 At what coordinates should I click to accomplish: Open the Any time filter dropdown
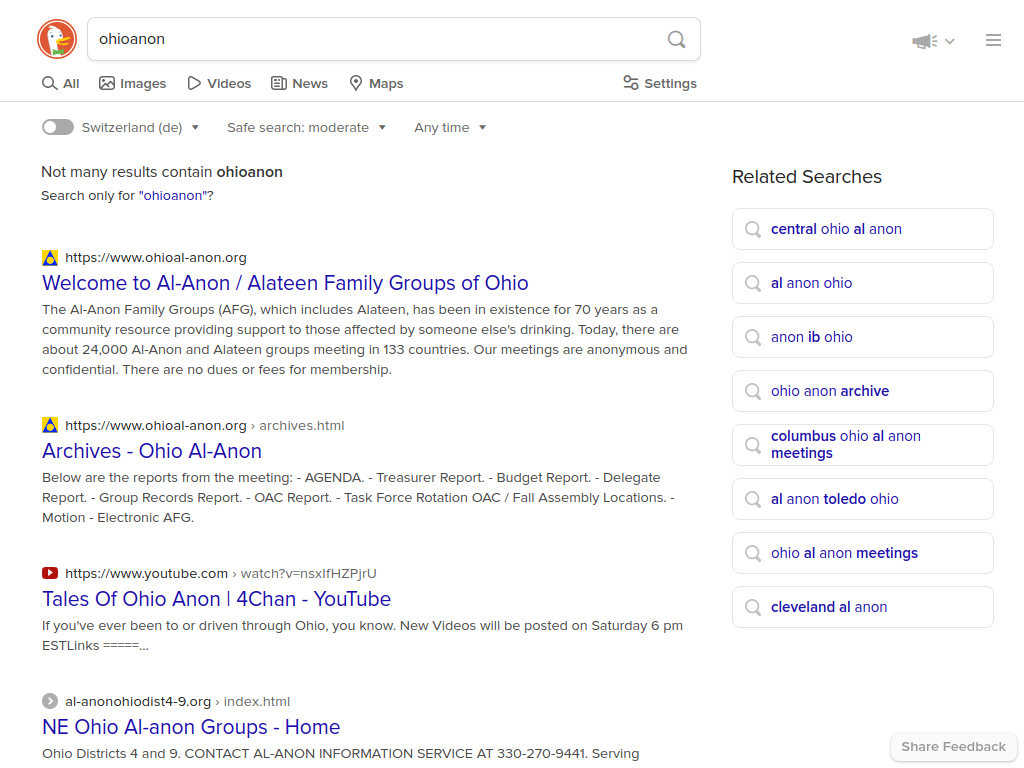pos(450,128)
